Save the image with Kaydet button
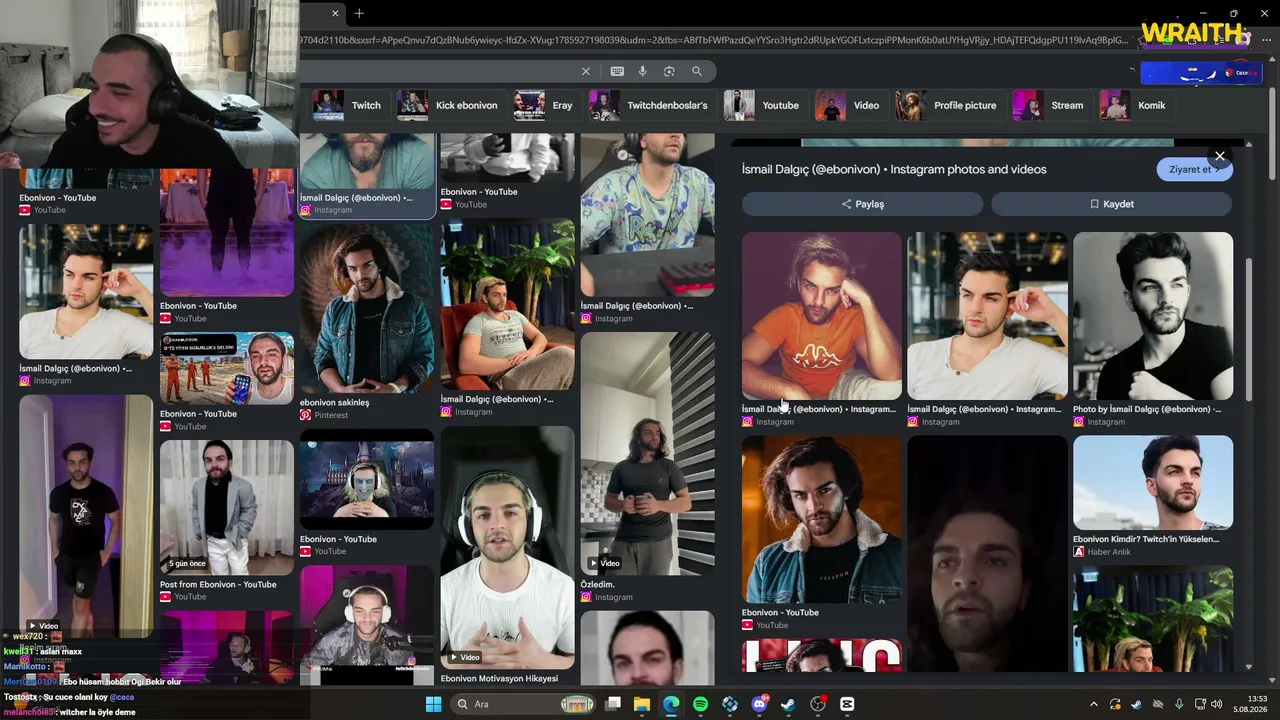The image size is (1280, 720). click(1111, 204)
